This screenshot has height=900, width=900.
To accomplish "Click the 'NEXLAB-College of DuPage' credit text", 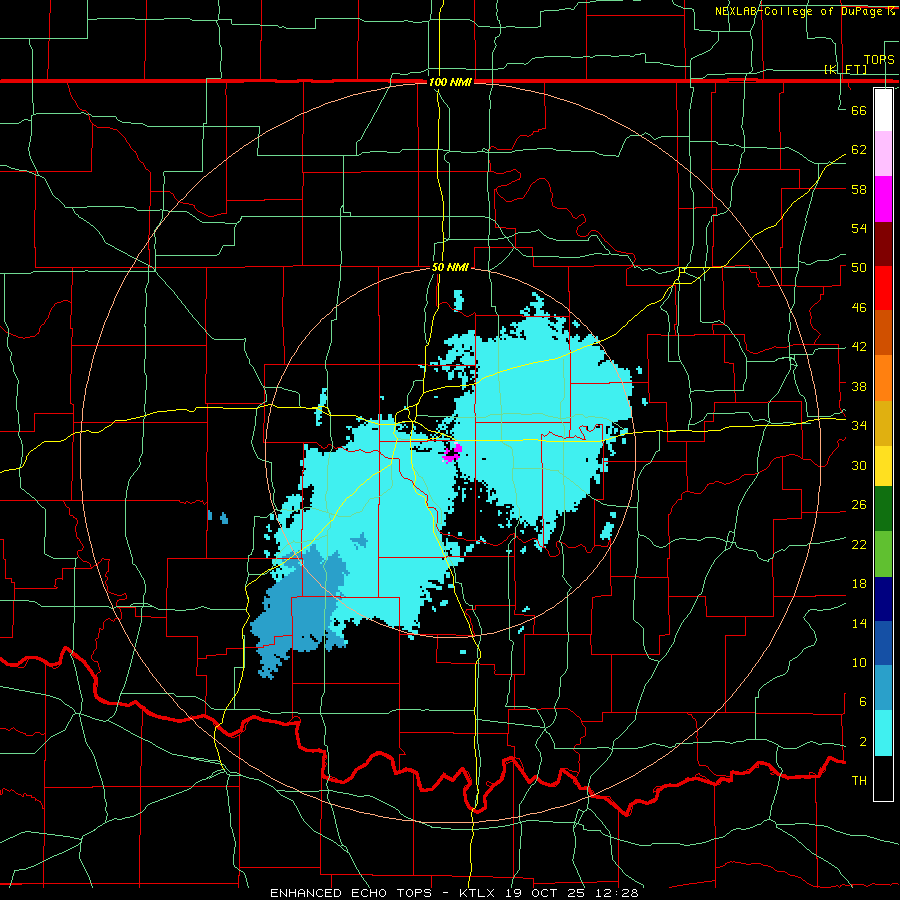I will pyautogui.click(x=797, y=11).
